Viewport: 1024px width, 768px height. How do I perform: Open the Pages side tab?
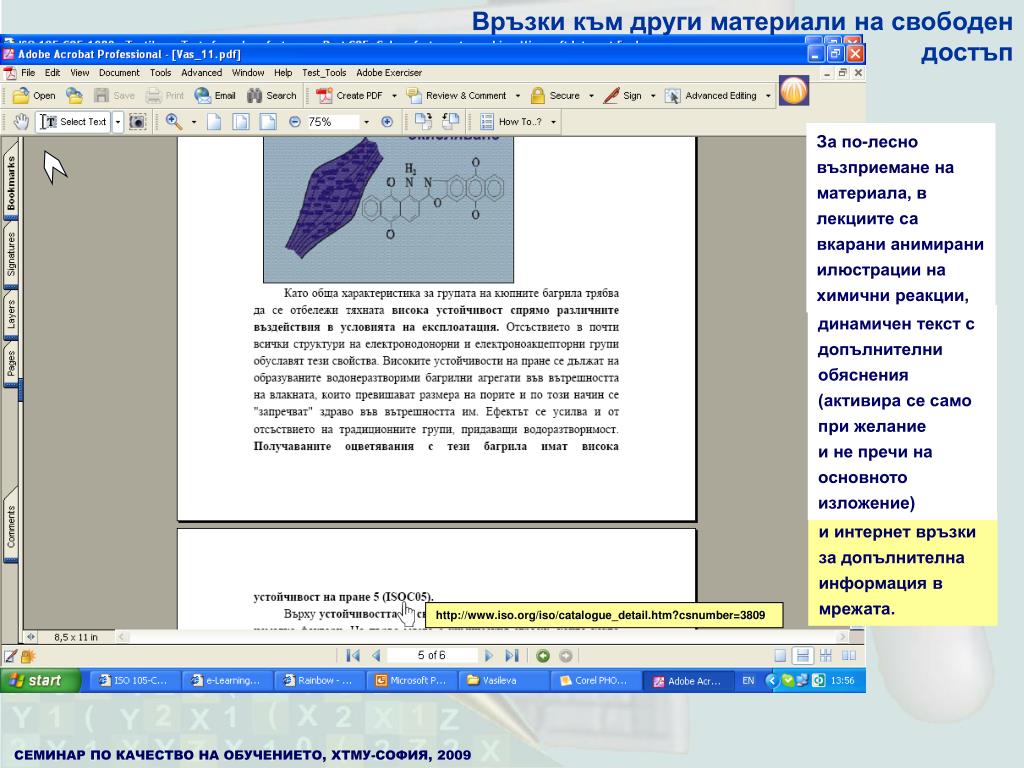[x=11, y=363]
